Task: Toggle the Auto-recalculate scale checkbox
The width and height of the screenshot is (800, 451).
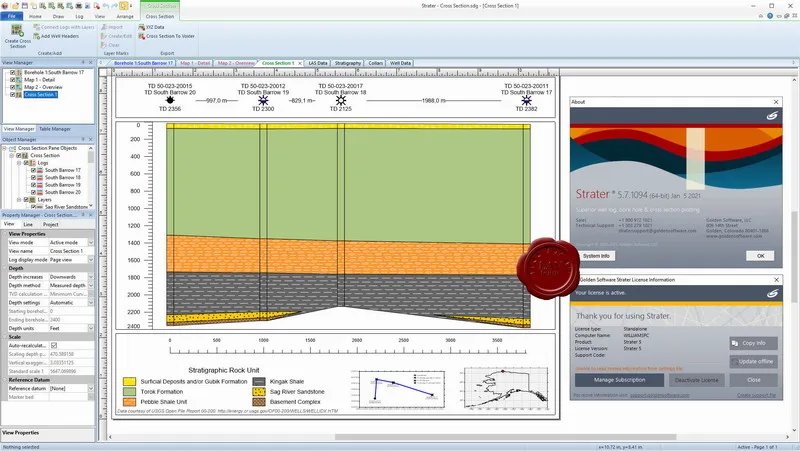Action: 54,345
